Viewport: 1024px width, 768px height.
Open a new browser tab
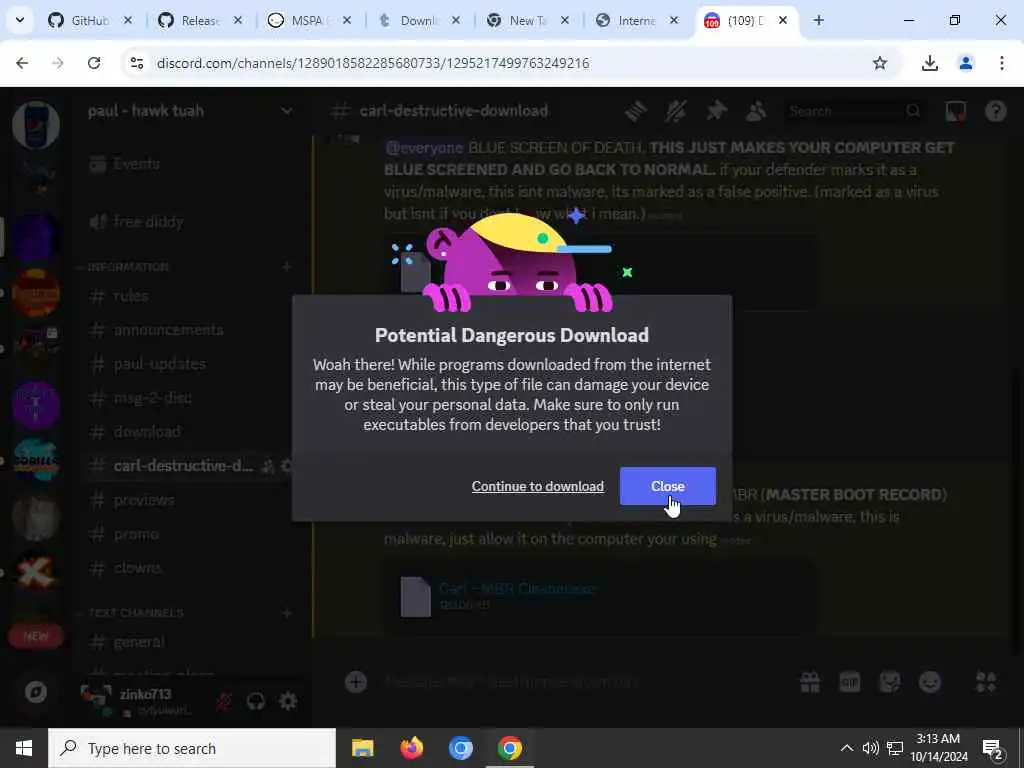coord(818,20)
